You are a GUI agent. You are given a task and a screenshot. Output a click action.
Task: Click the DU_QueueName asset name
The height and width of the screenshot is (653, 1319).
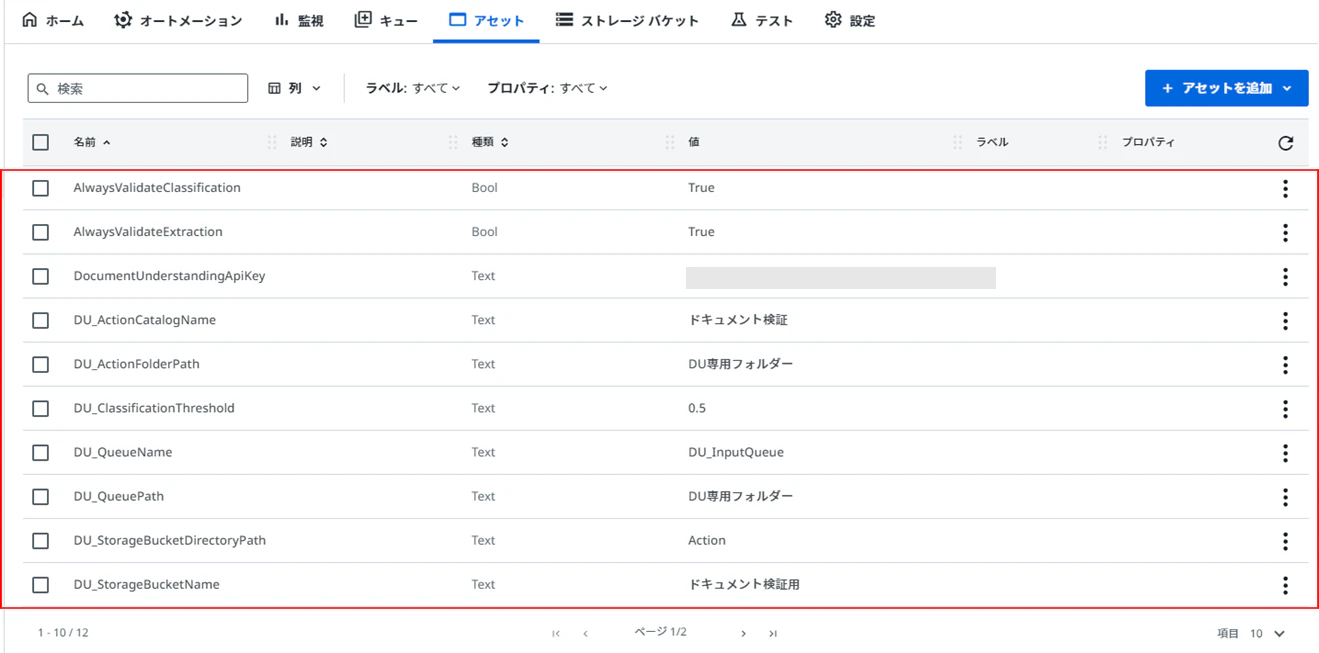pos(123,452)
